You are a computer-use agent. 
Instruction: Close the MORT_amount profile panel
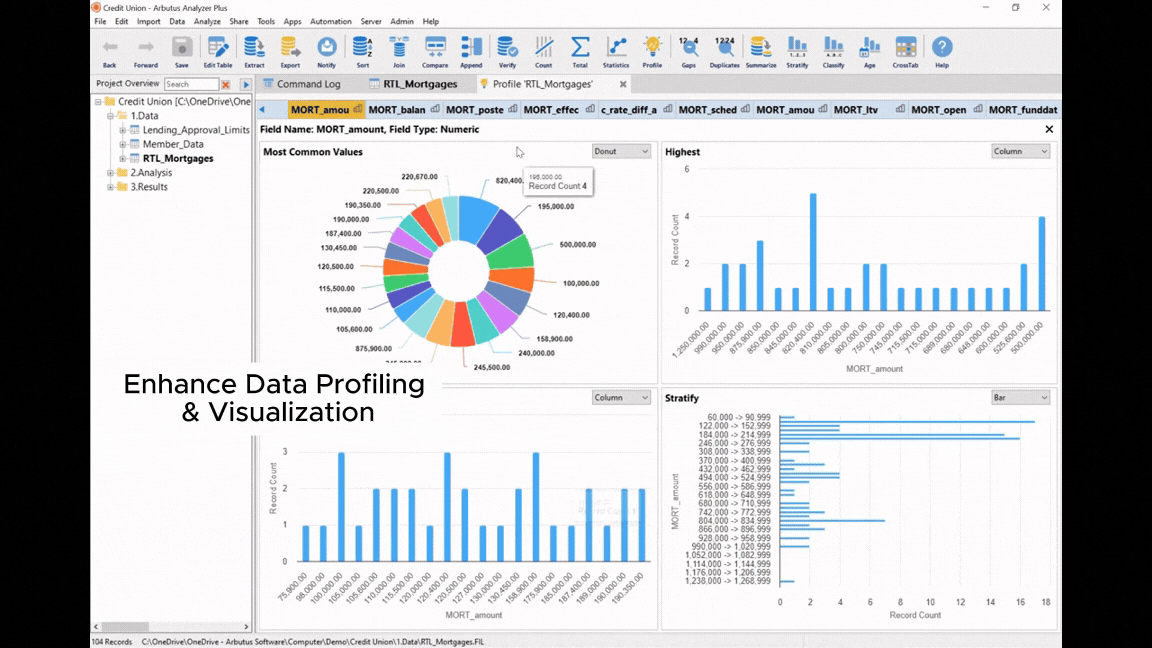click(x=1049, y=129)
